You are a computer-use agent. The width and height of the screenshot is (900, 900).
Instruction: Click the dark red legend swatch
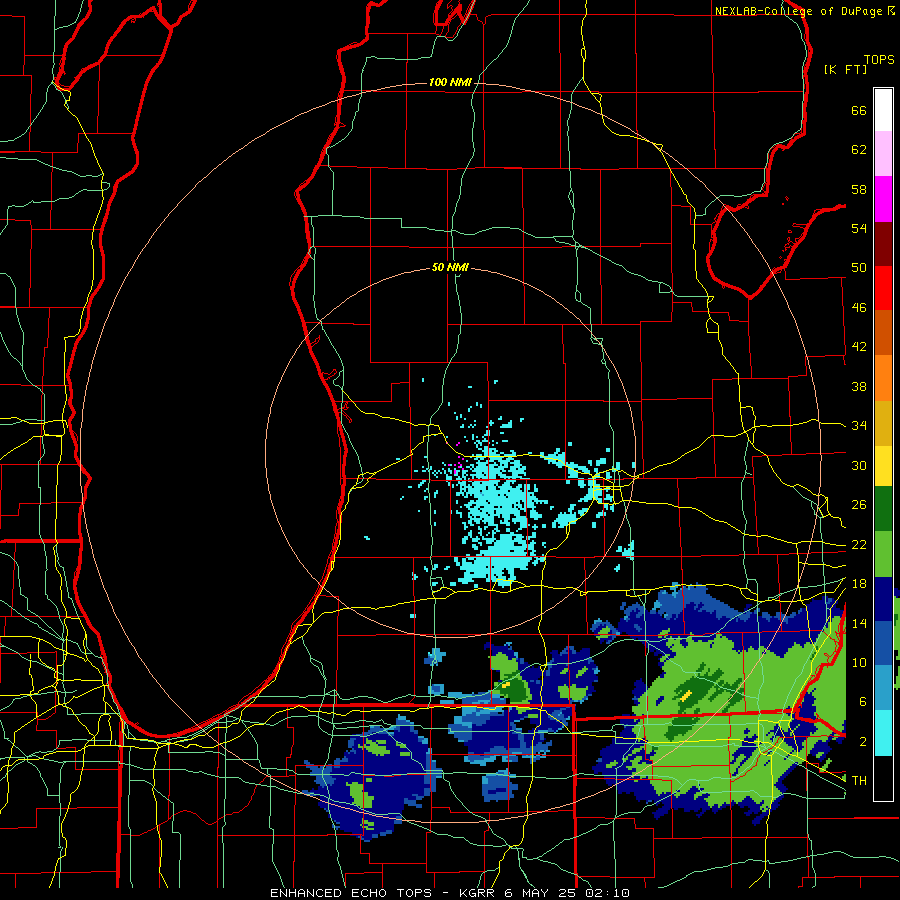pos(883,243)
